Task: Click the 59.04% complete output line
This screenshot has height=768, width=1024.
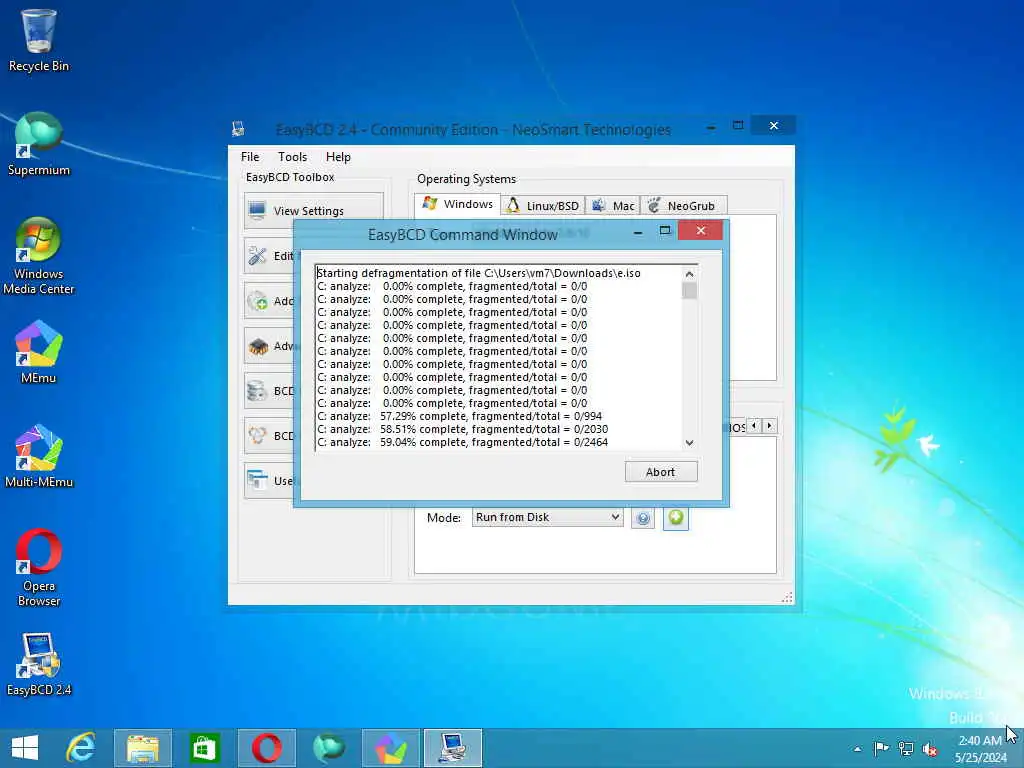Action: pos(462,442)
